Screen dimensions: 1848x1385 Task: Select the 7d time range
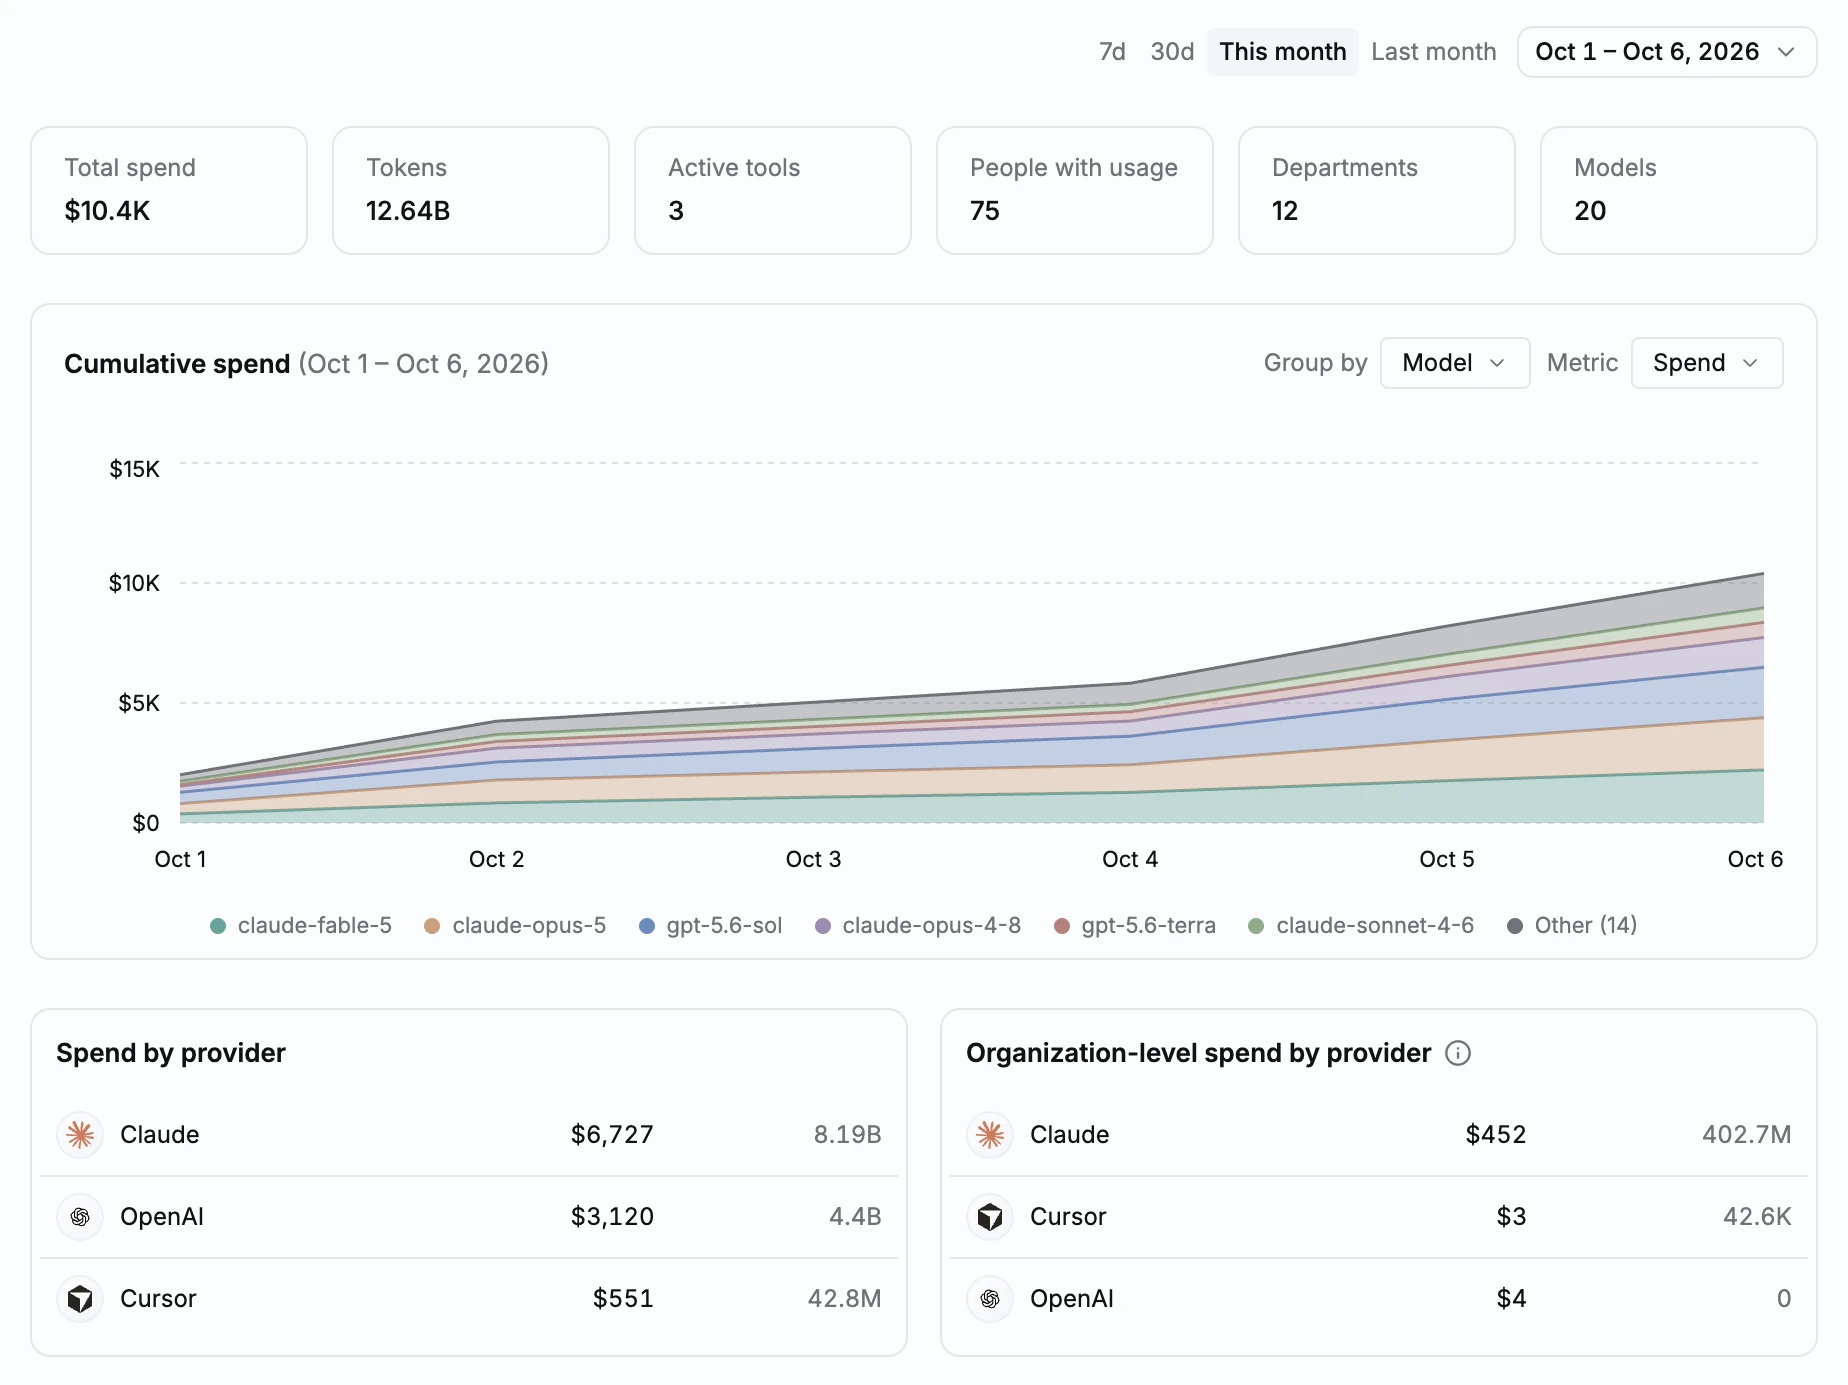pos(1112,52)
